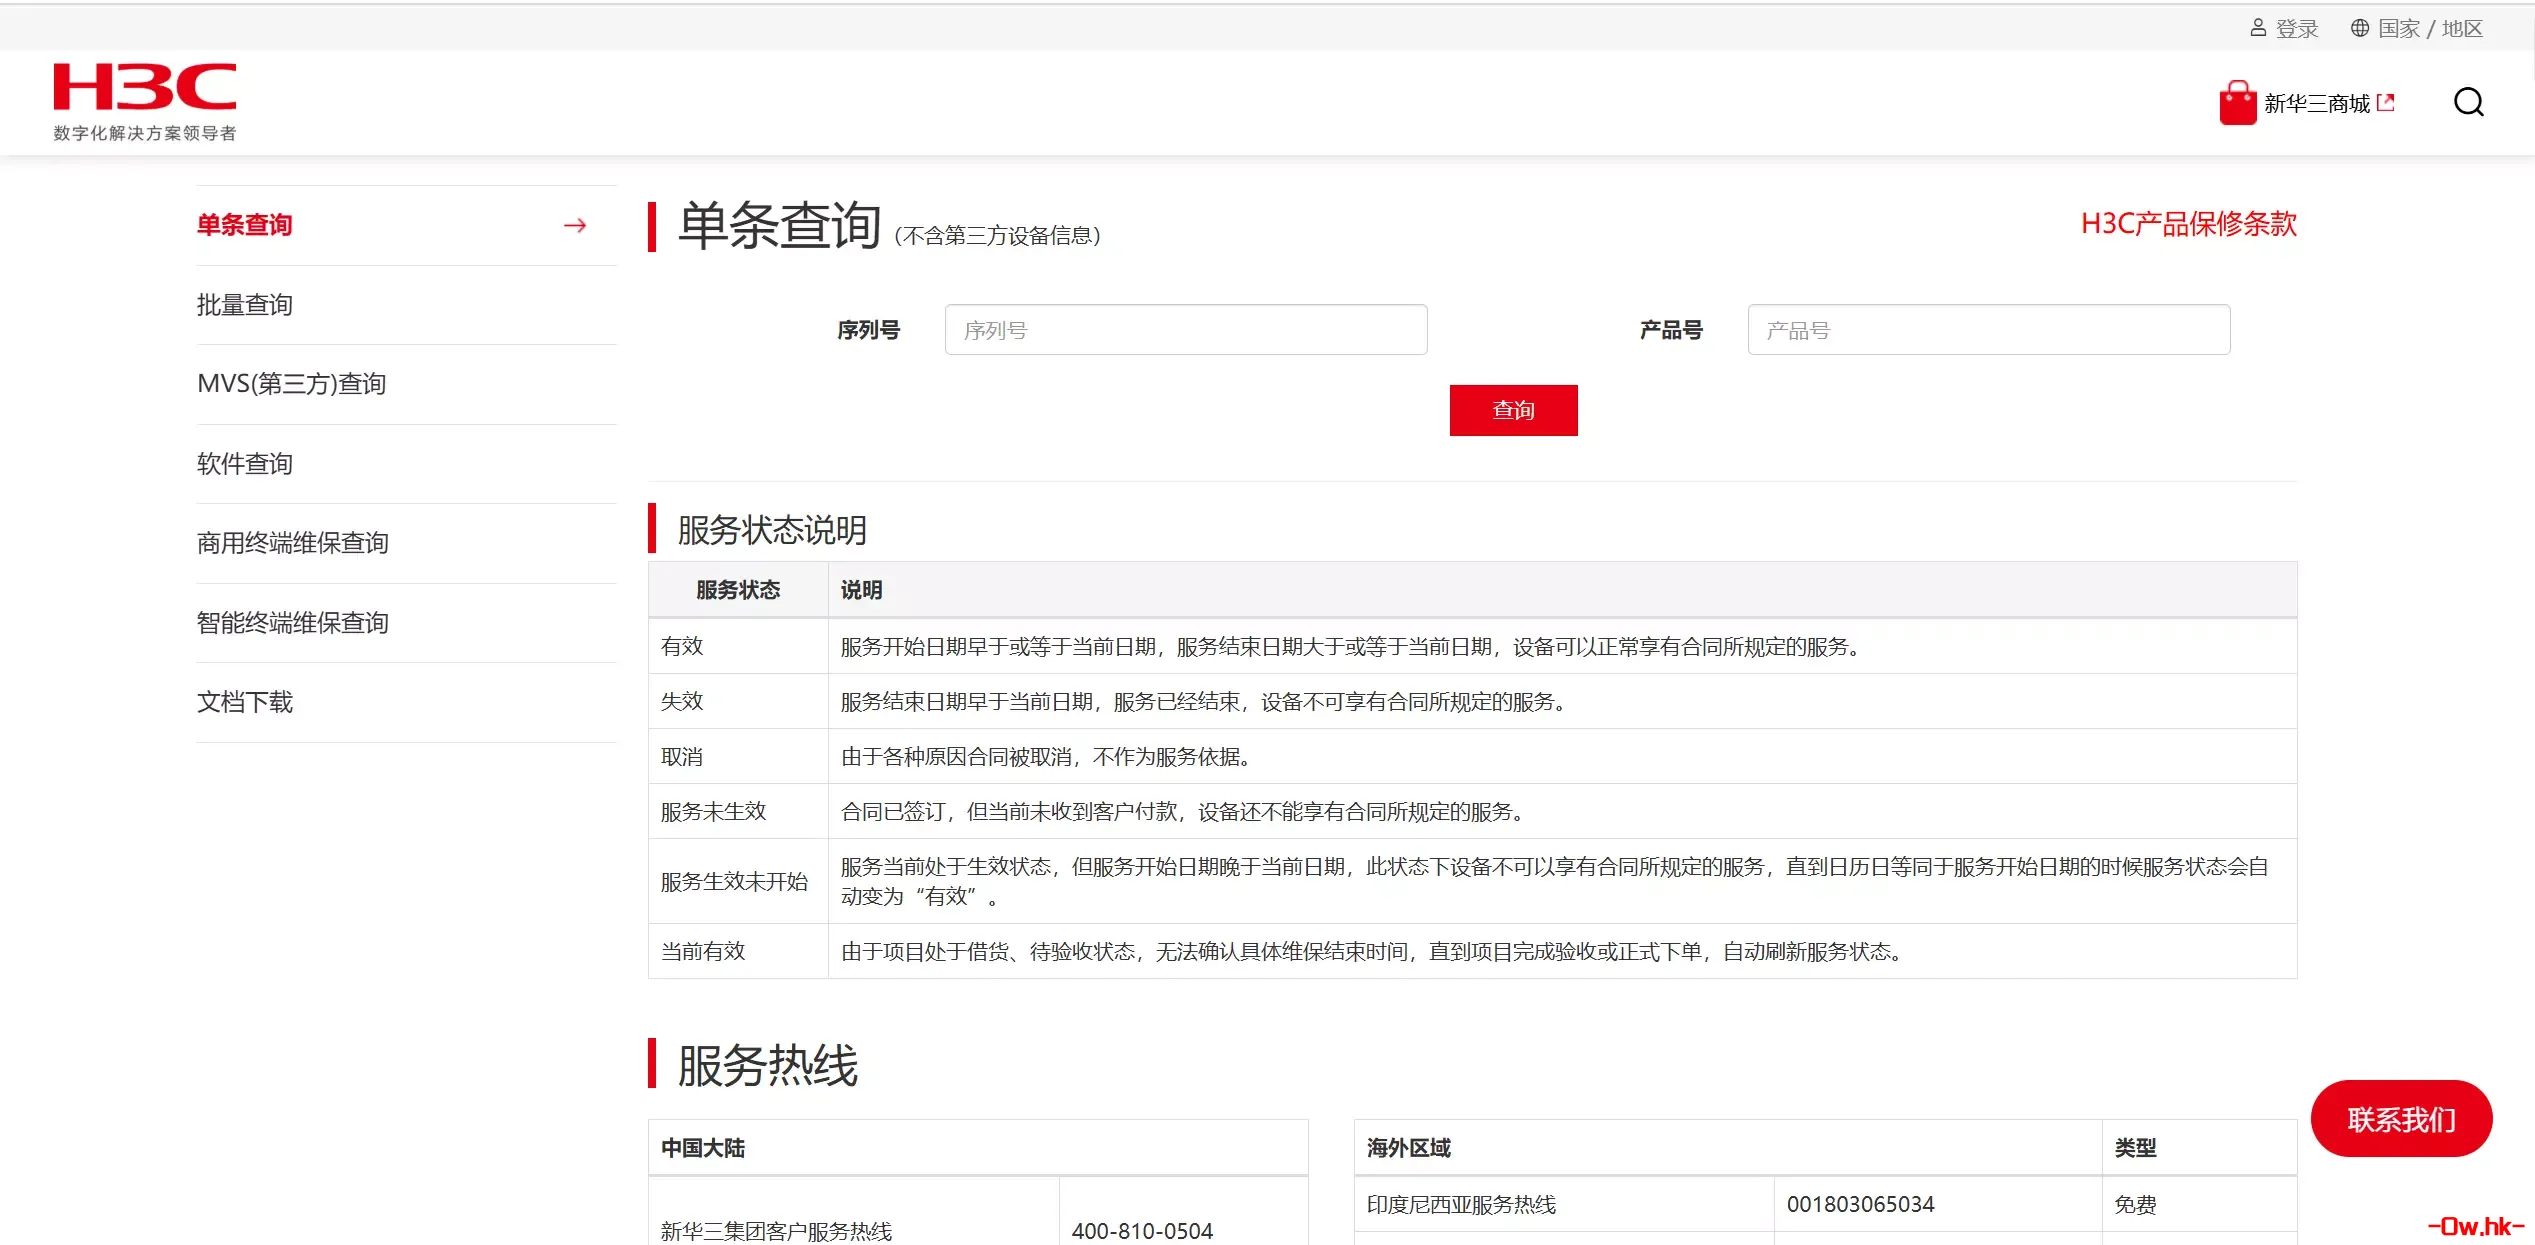Select 智能终端维保查询 from the sidebar
The width and height of the screenshot is (2535, 1245).
tap(293, 622)
